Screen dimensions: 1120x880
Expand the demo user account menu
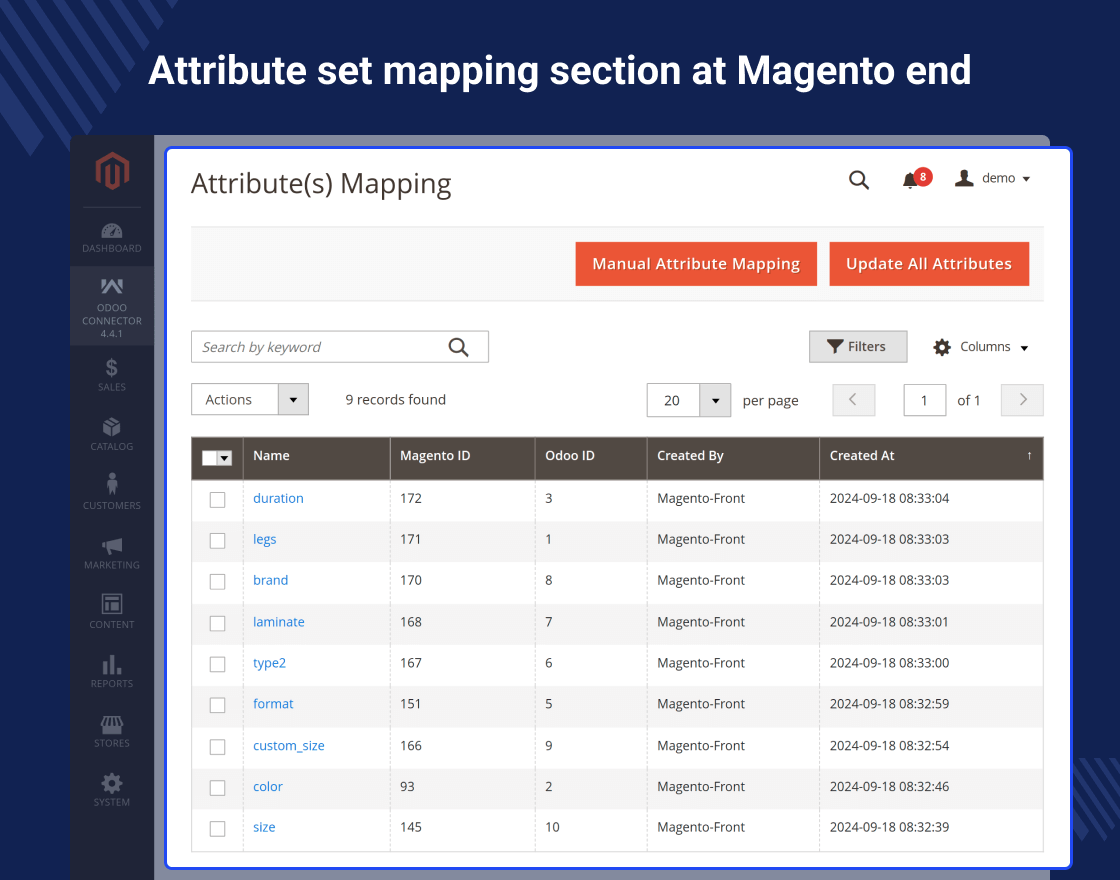coord(993,179)
